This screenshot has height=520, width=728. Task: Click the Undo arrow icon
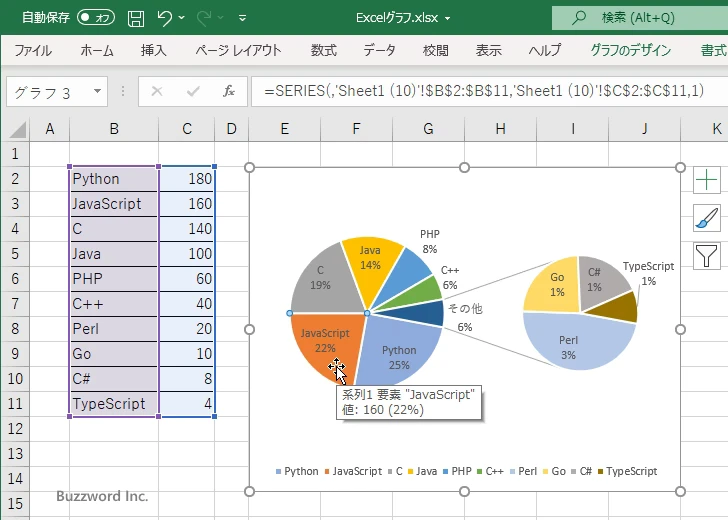point(164,18)
